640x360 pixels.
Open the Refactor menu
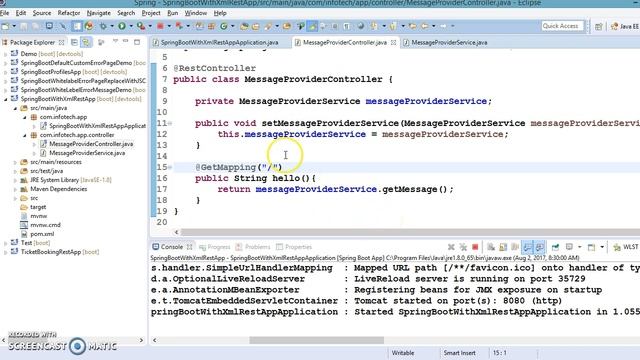click(69, 13)
